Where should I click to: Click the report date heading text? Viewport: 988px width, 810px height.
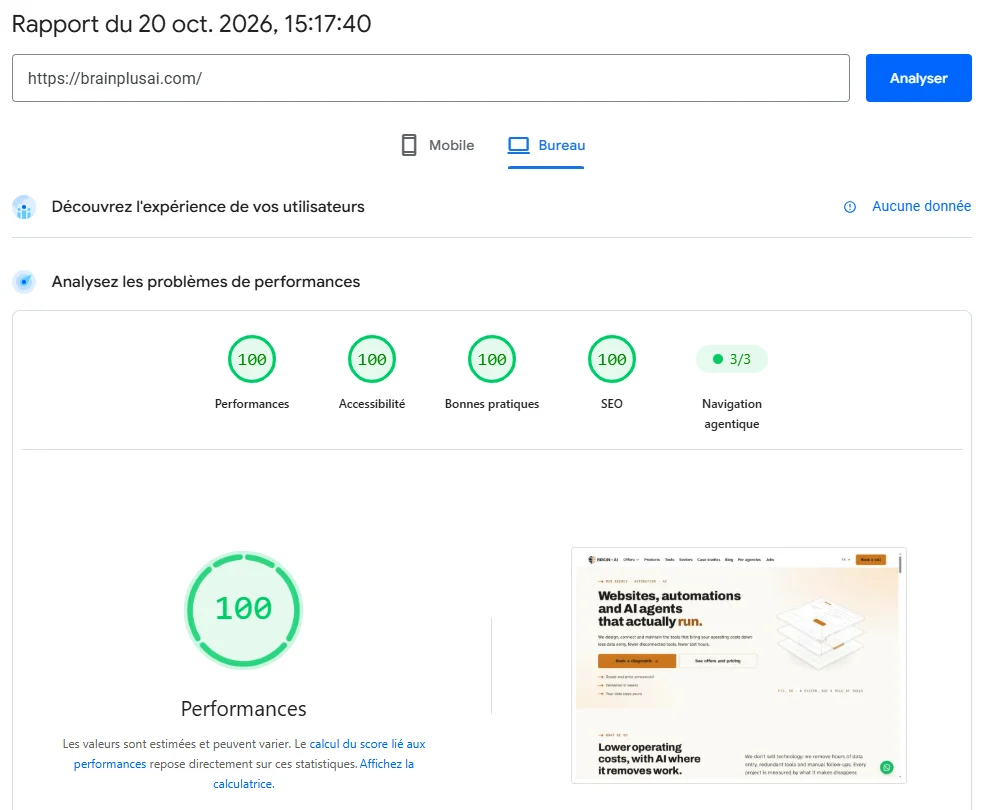192,24
